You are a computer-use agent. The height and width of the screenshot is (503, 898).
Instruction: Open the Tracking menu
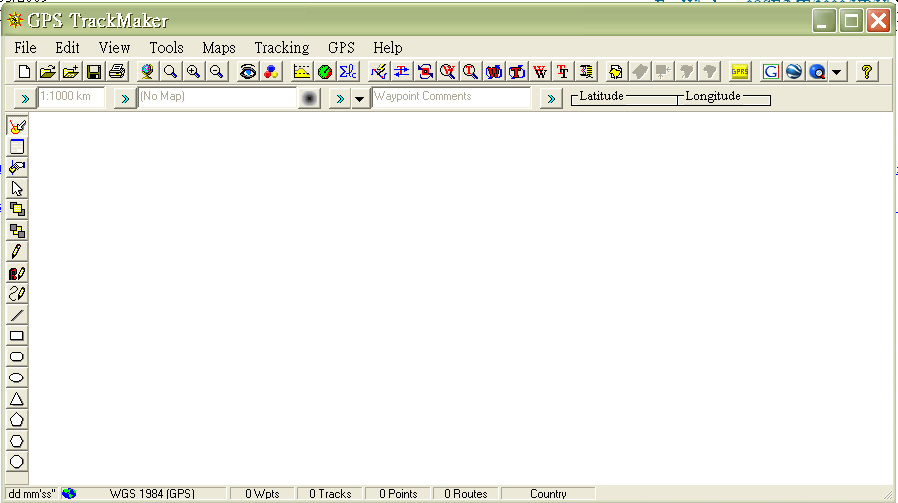click(282, 48)
